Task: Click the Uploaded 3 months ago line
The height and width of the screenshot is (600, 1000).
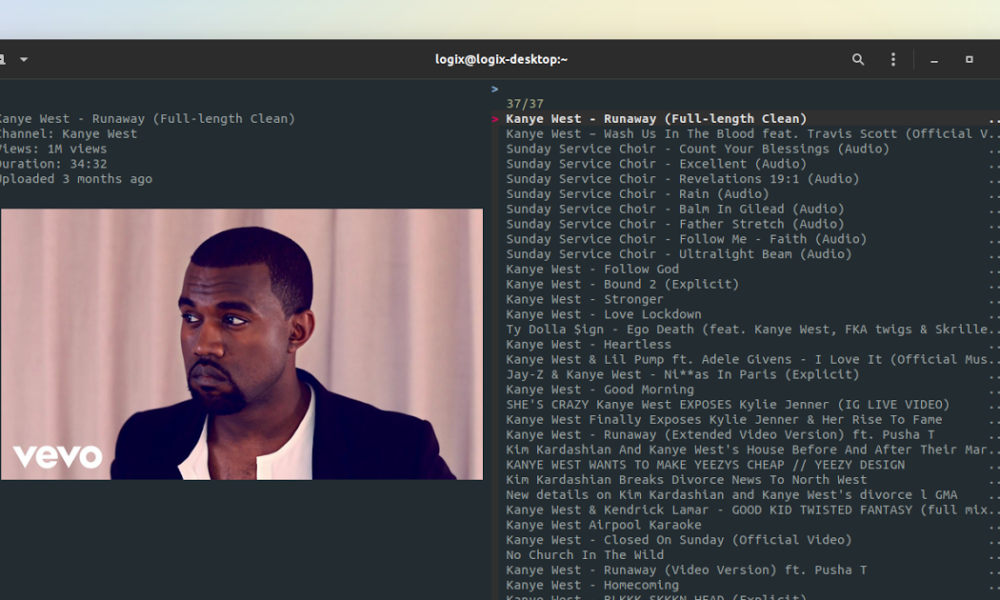Action: click(76, 179)
